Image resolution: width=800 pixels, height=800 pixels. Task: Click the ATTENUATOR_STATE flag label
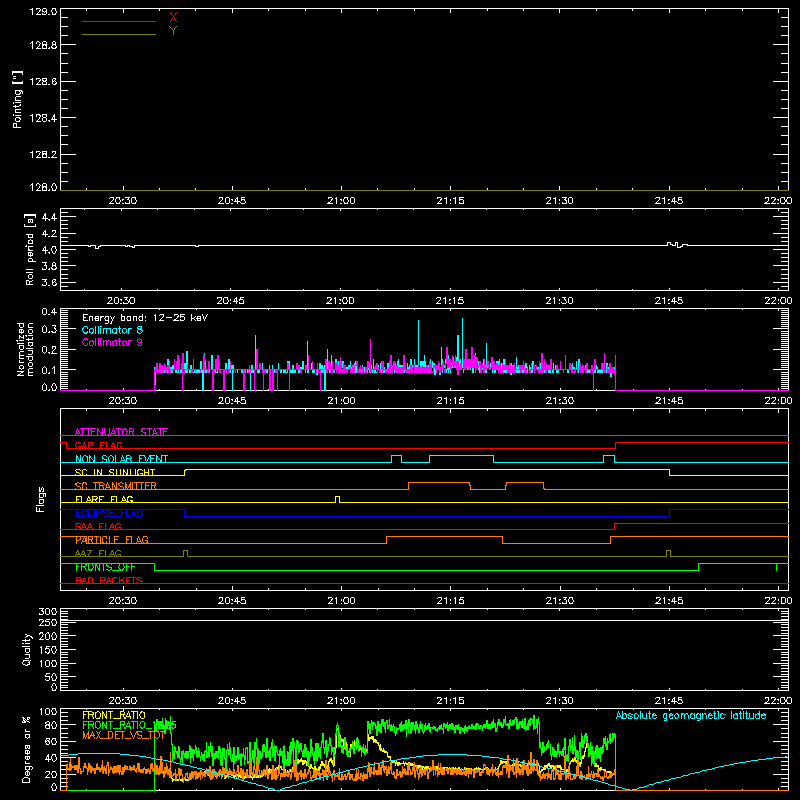(121, 432)
